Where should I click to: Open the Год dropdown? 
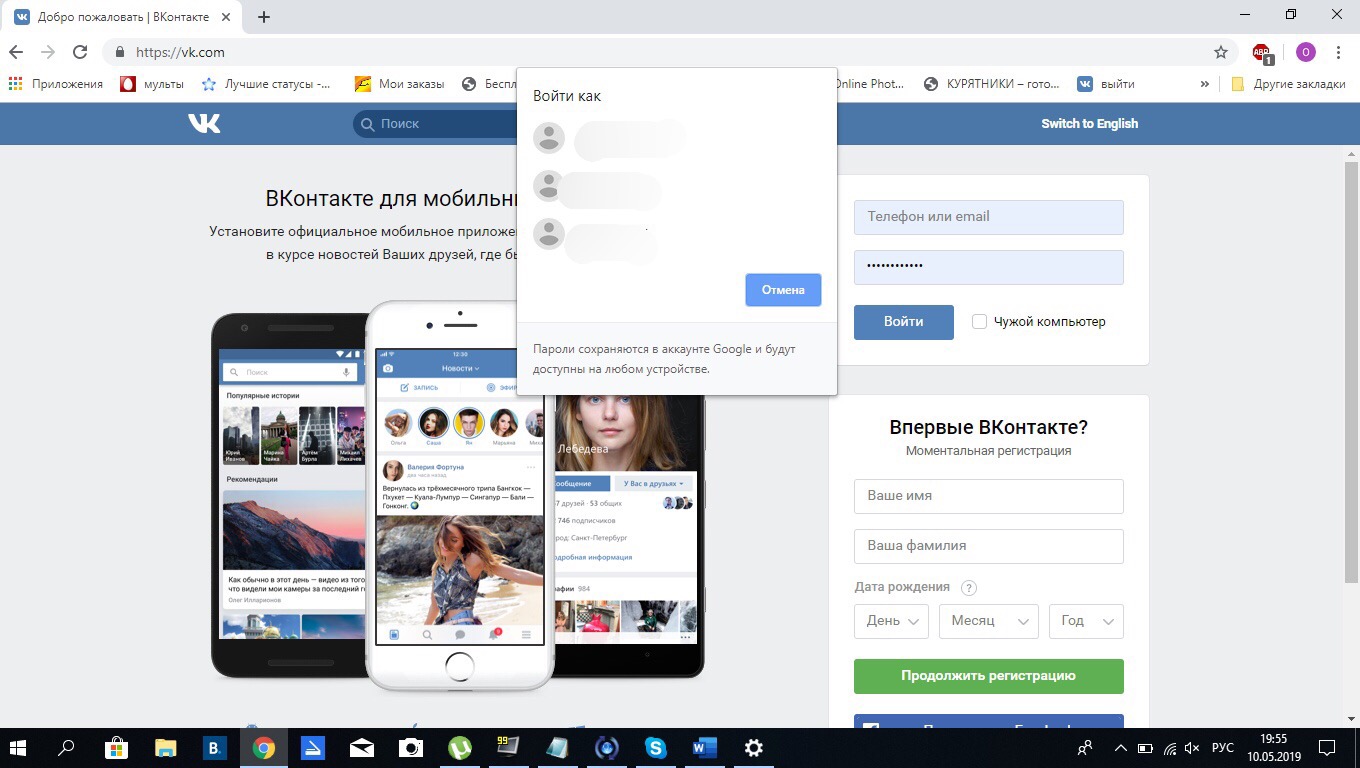pos(1086,621)
